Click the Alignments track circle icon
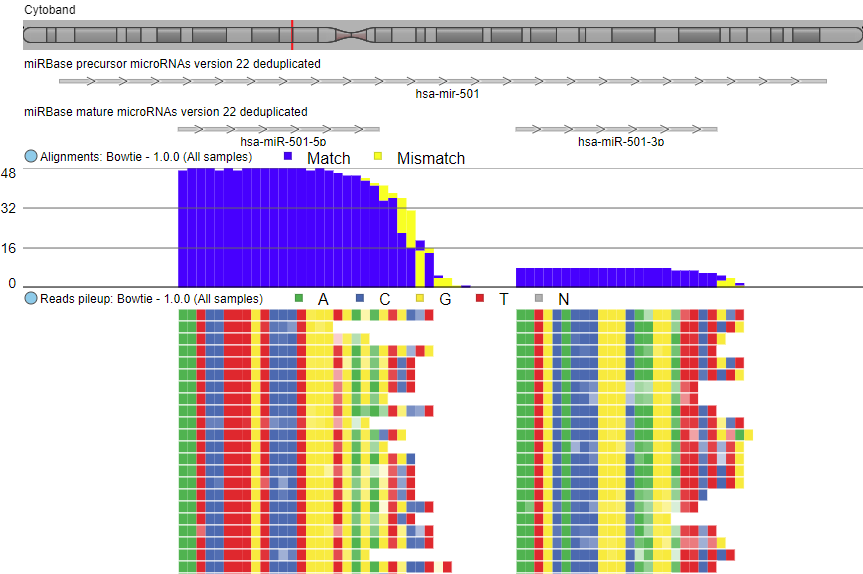The image size is (863, 574). coord(31,156)
